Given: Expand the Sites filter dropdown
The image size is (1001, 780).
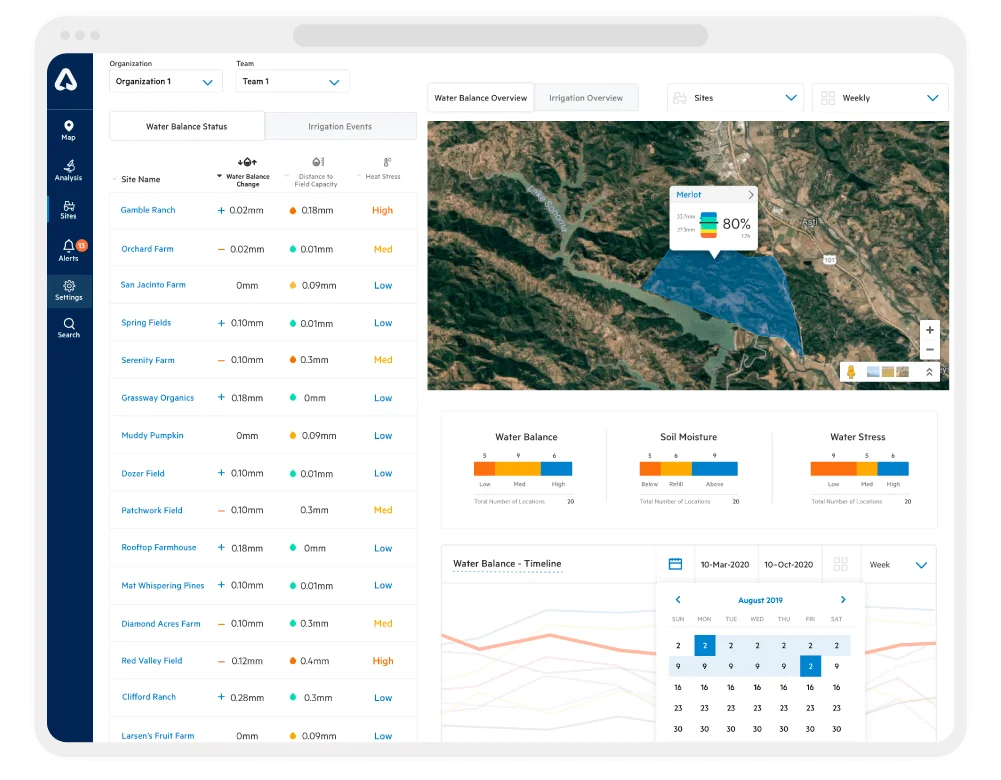Looking at the screenshot, I should (x=735, y=98).
